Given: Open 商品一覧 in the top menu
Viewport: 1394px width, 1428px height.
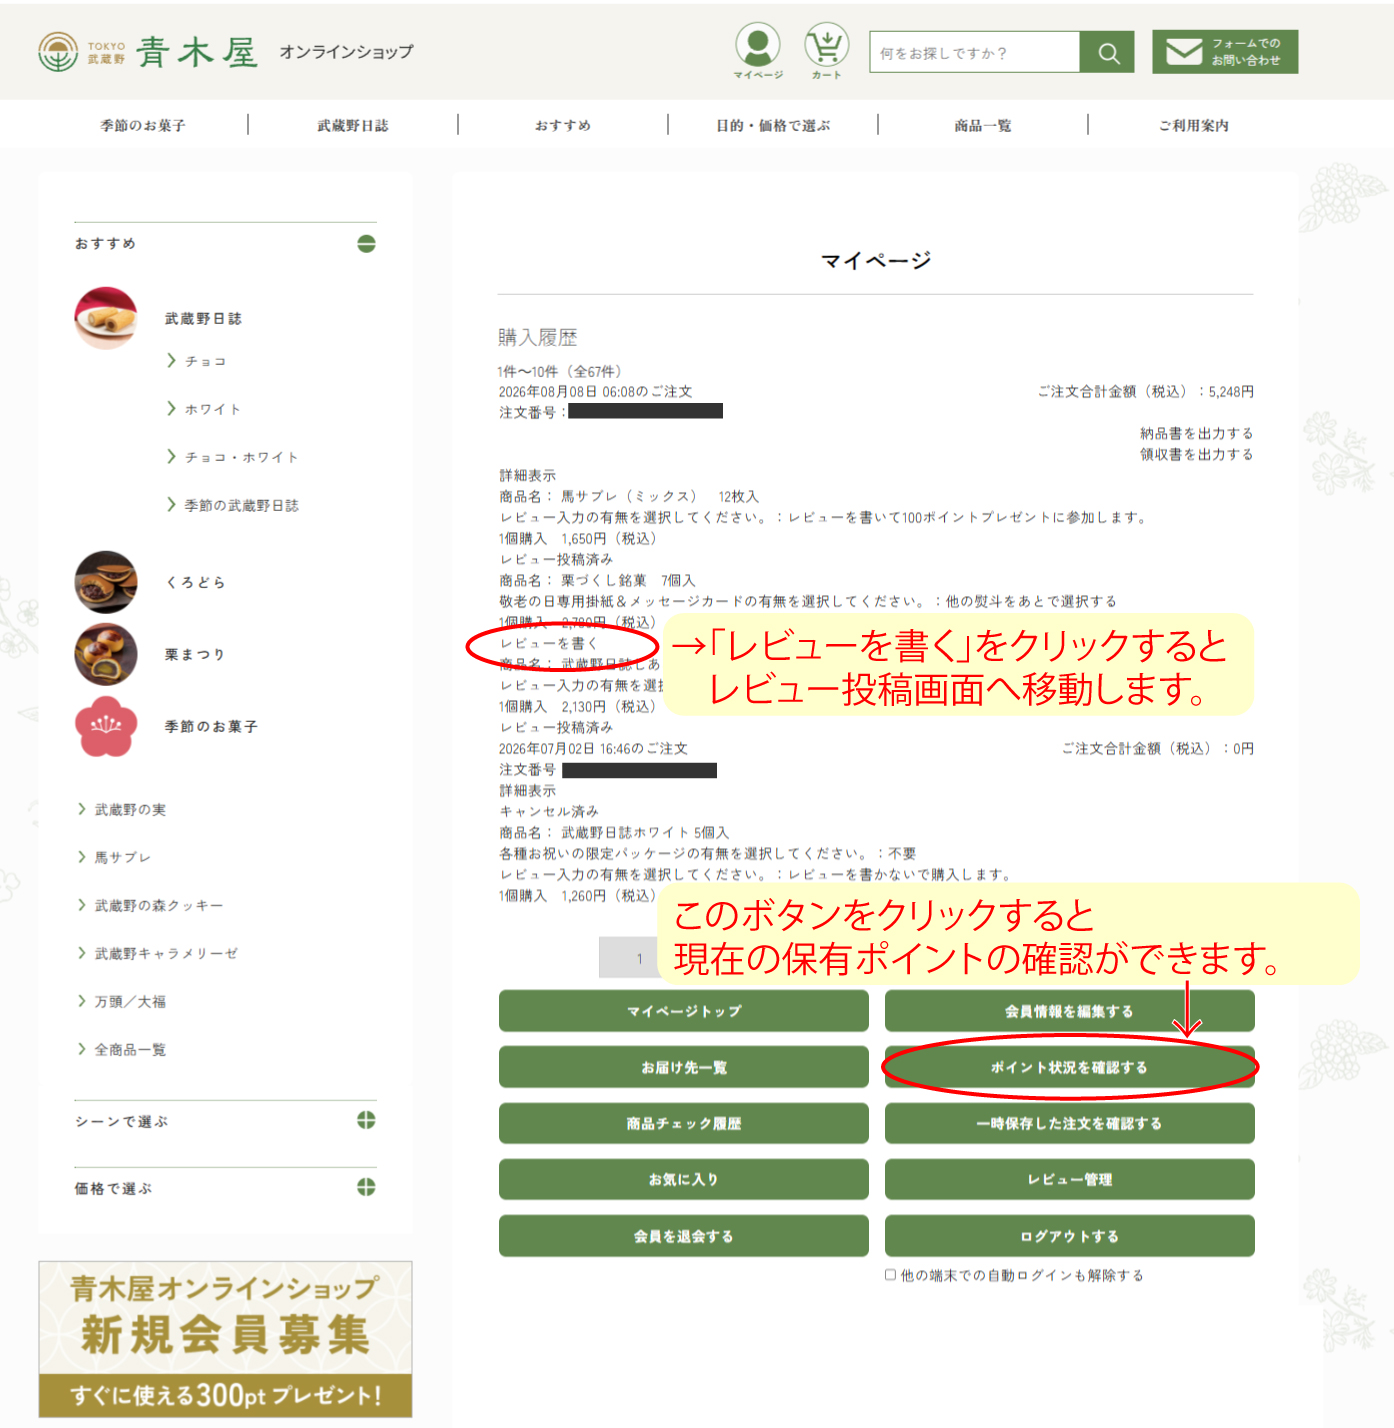Looking at the screenshot, I should click(x=983, y=125).
